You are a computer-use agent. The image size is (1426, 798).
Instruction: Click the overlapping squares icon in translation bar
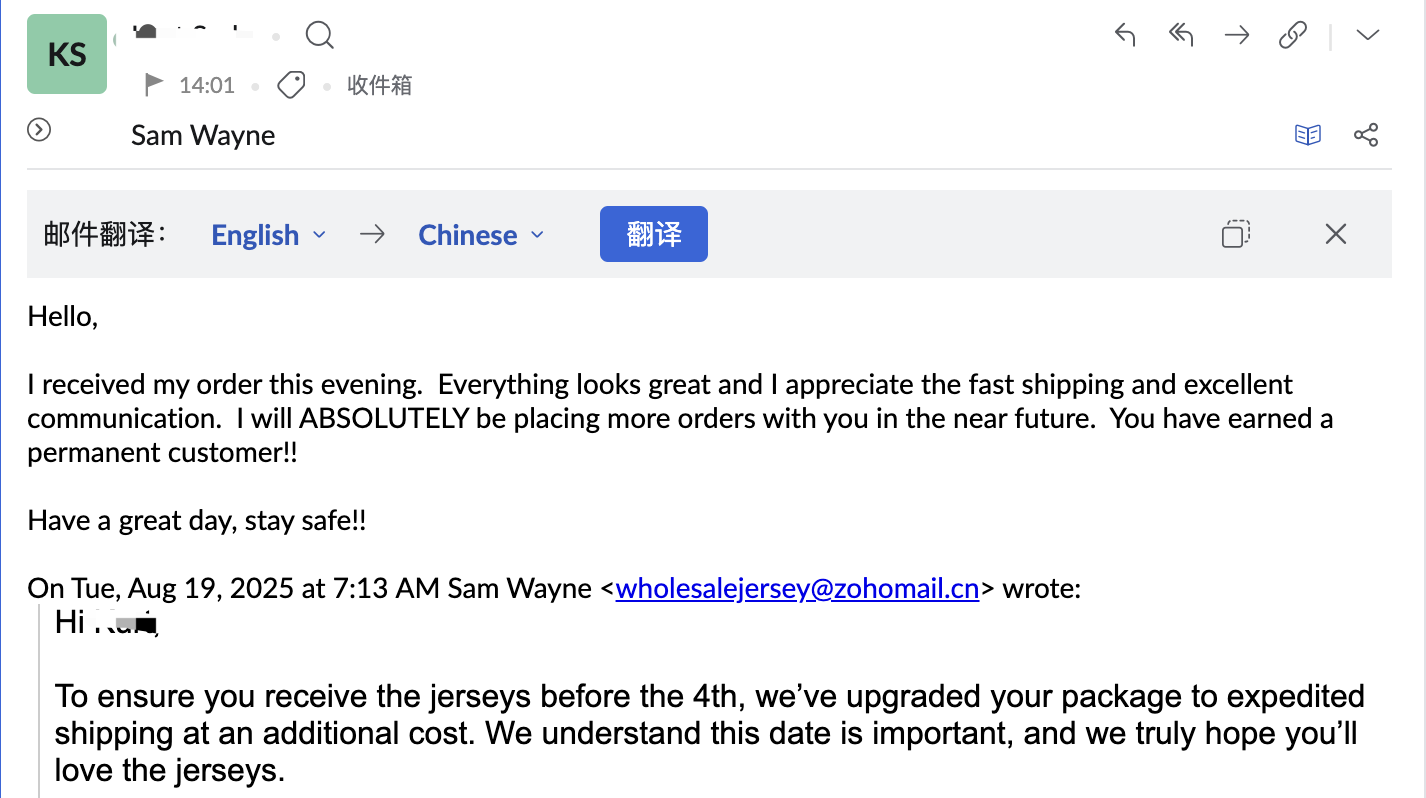(1236, 234)
